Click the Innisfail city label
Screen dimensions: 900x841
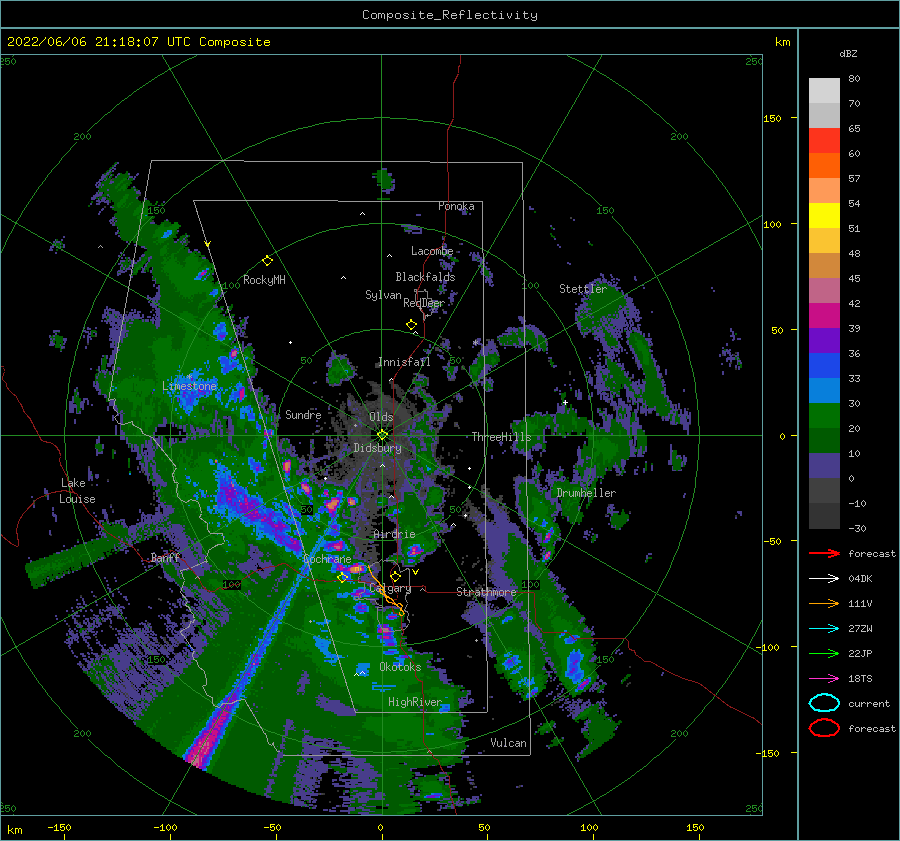(x=404, y=362)
